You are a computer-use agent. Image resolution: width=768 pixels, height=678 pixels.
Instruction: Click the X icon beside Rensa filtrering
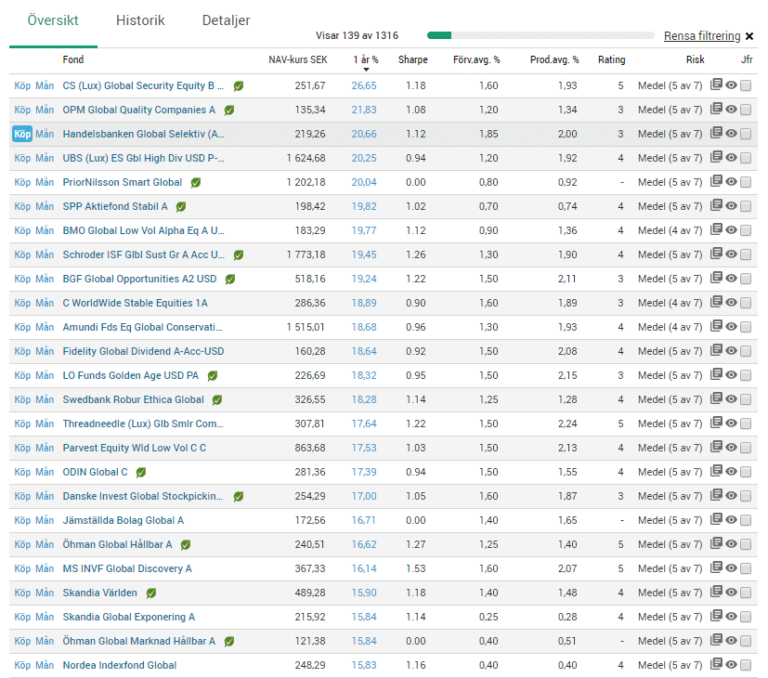(x=749, y=36)
